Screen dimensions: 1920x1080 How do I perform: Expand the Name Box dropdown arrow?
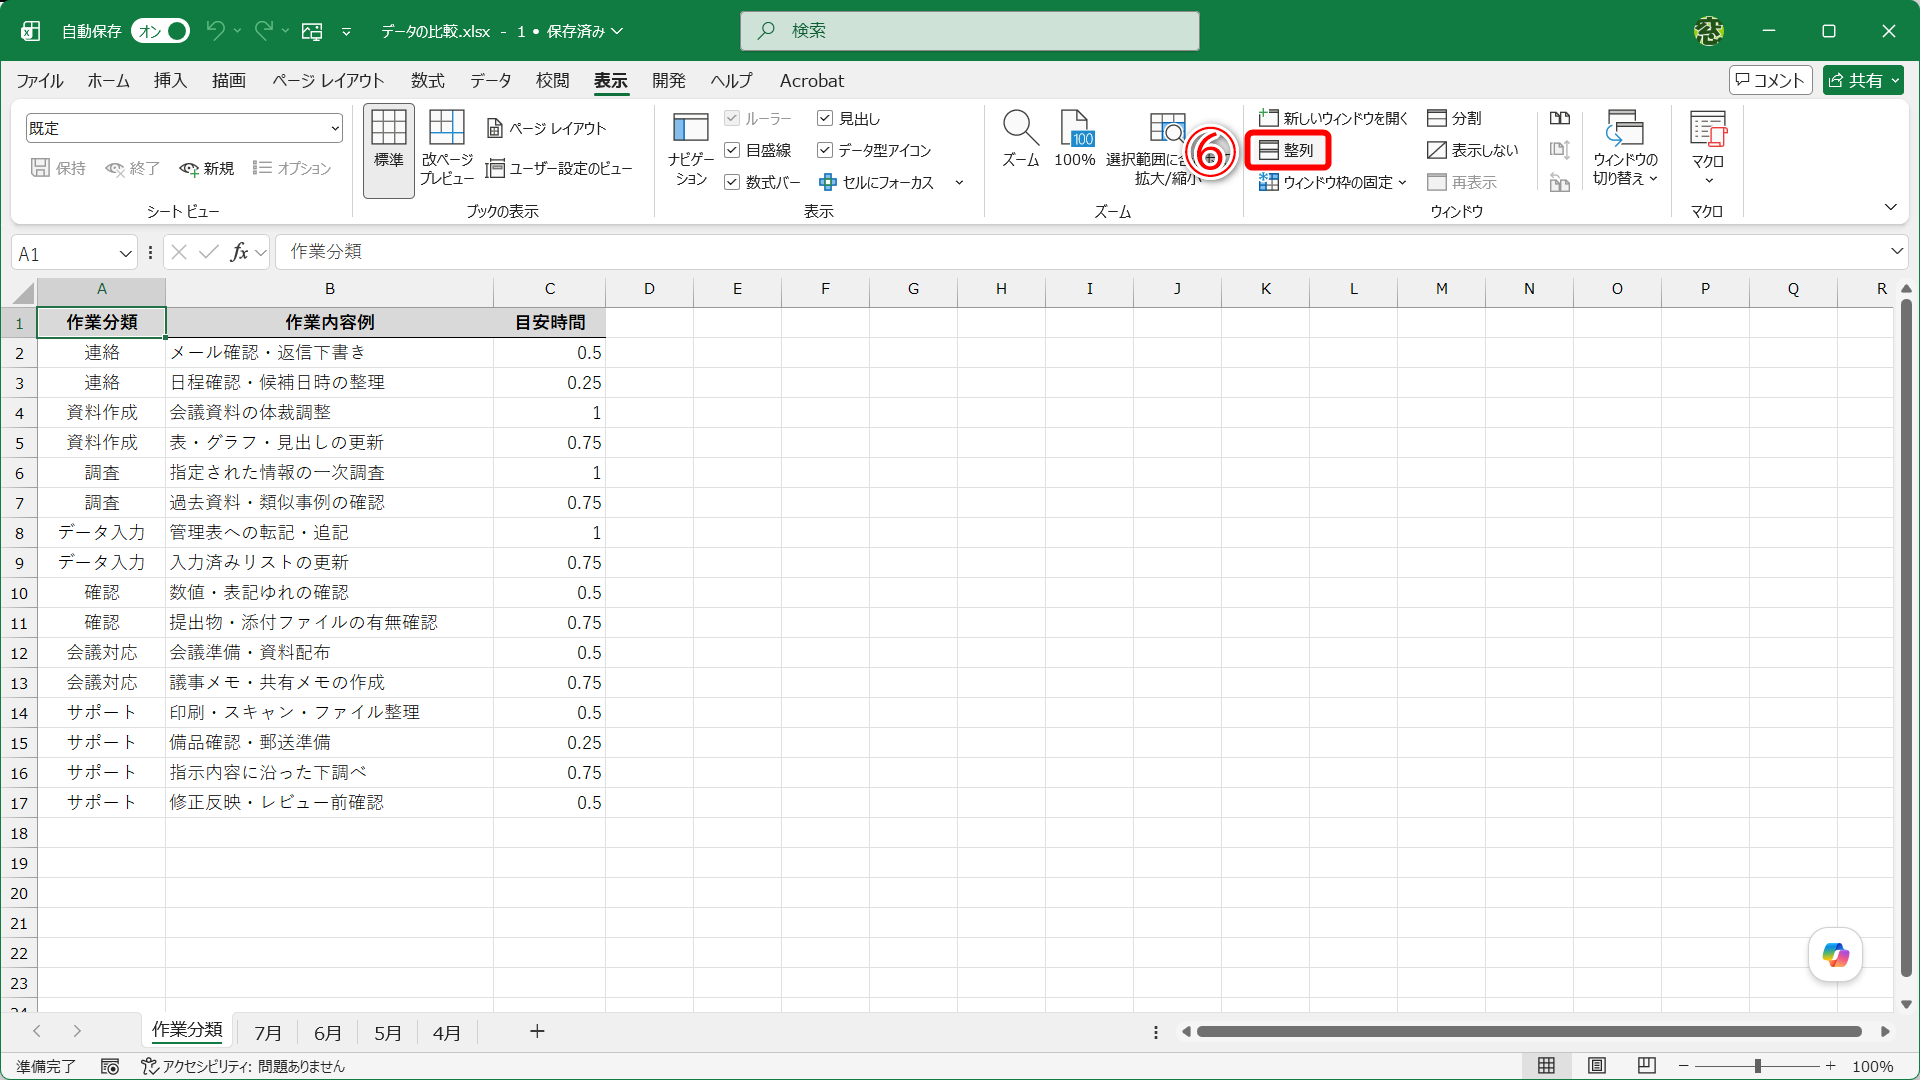(x=126, y=254)
